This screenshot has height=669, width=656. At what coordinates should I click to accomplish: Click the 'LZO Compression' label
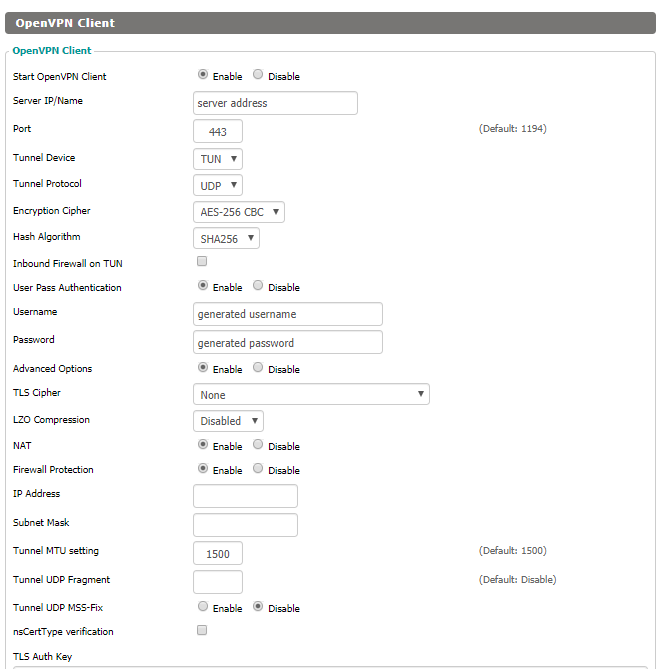click(x=51, y=420)
